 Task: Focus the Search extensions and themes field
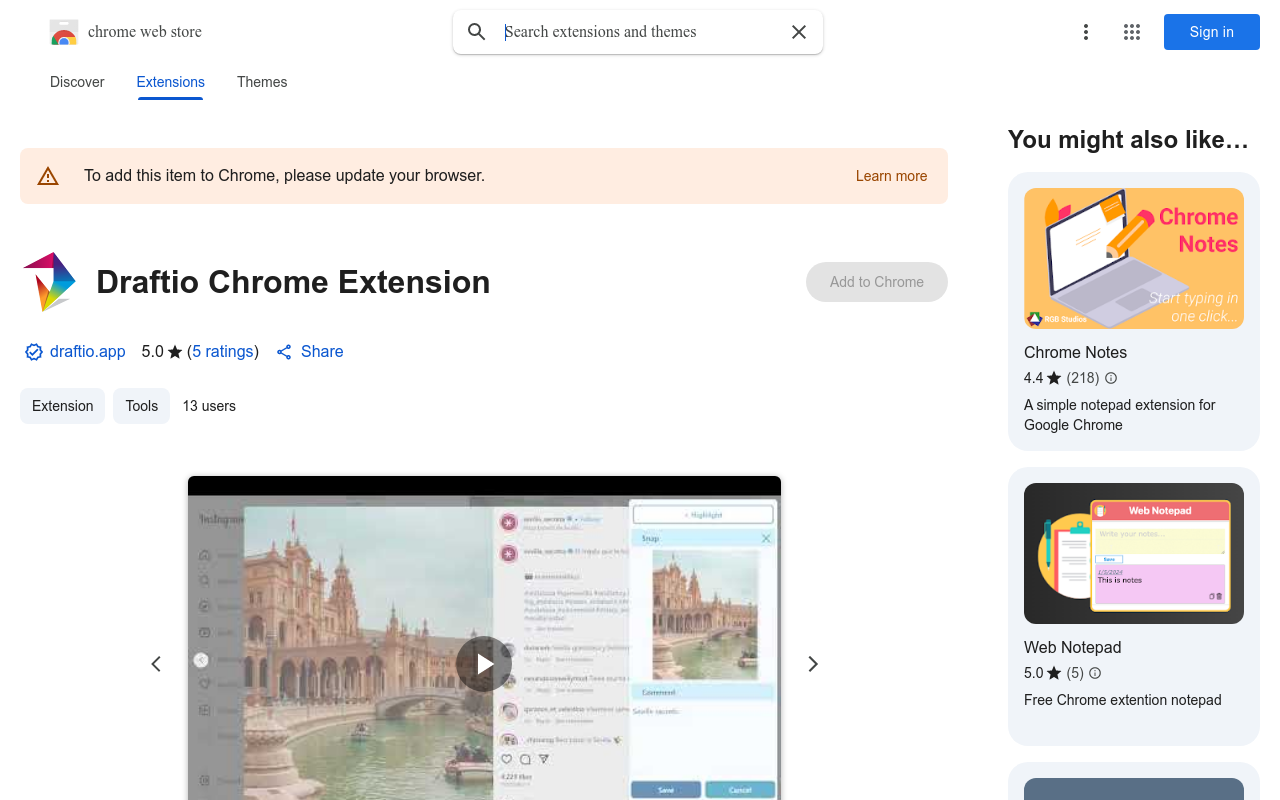[638, 32]
